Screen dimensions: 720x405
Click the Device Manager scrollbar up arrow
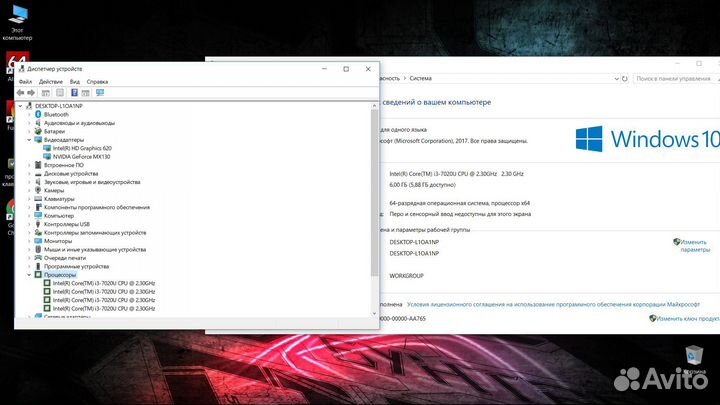click(x=374, y=106)
